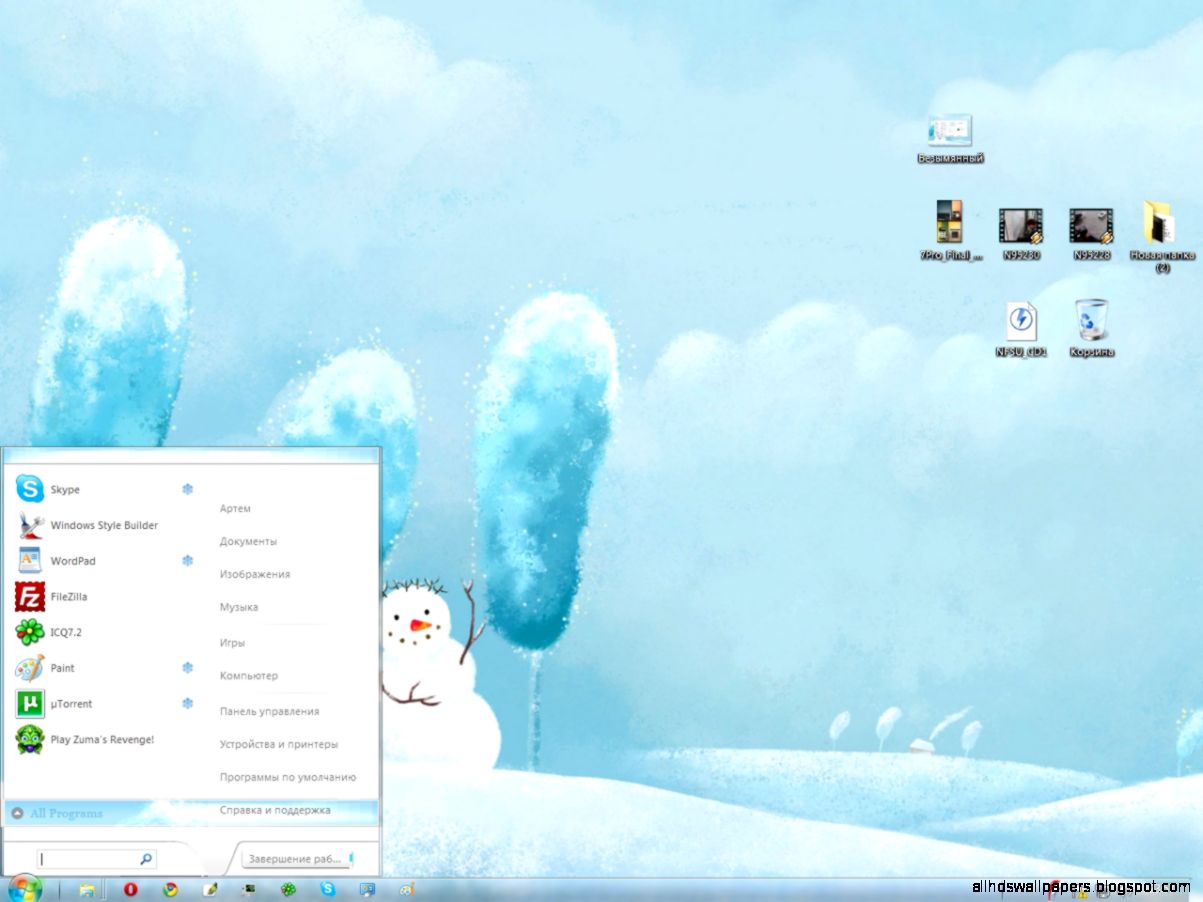
Task: Open ICQ flower icon on taskbar
Action: (288, 889)
